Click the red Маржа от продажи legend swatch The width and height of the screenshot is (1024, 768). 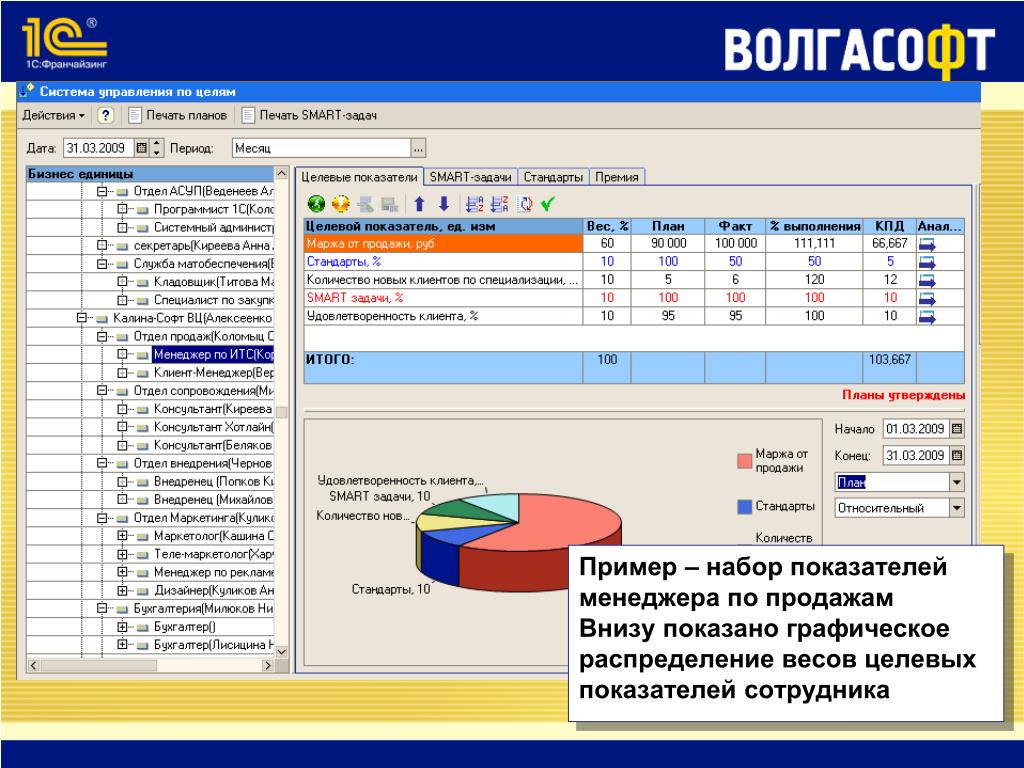(x=744, y=461)
